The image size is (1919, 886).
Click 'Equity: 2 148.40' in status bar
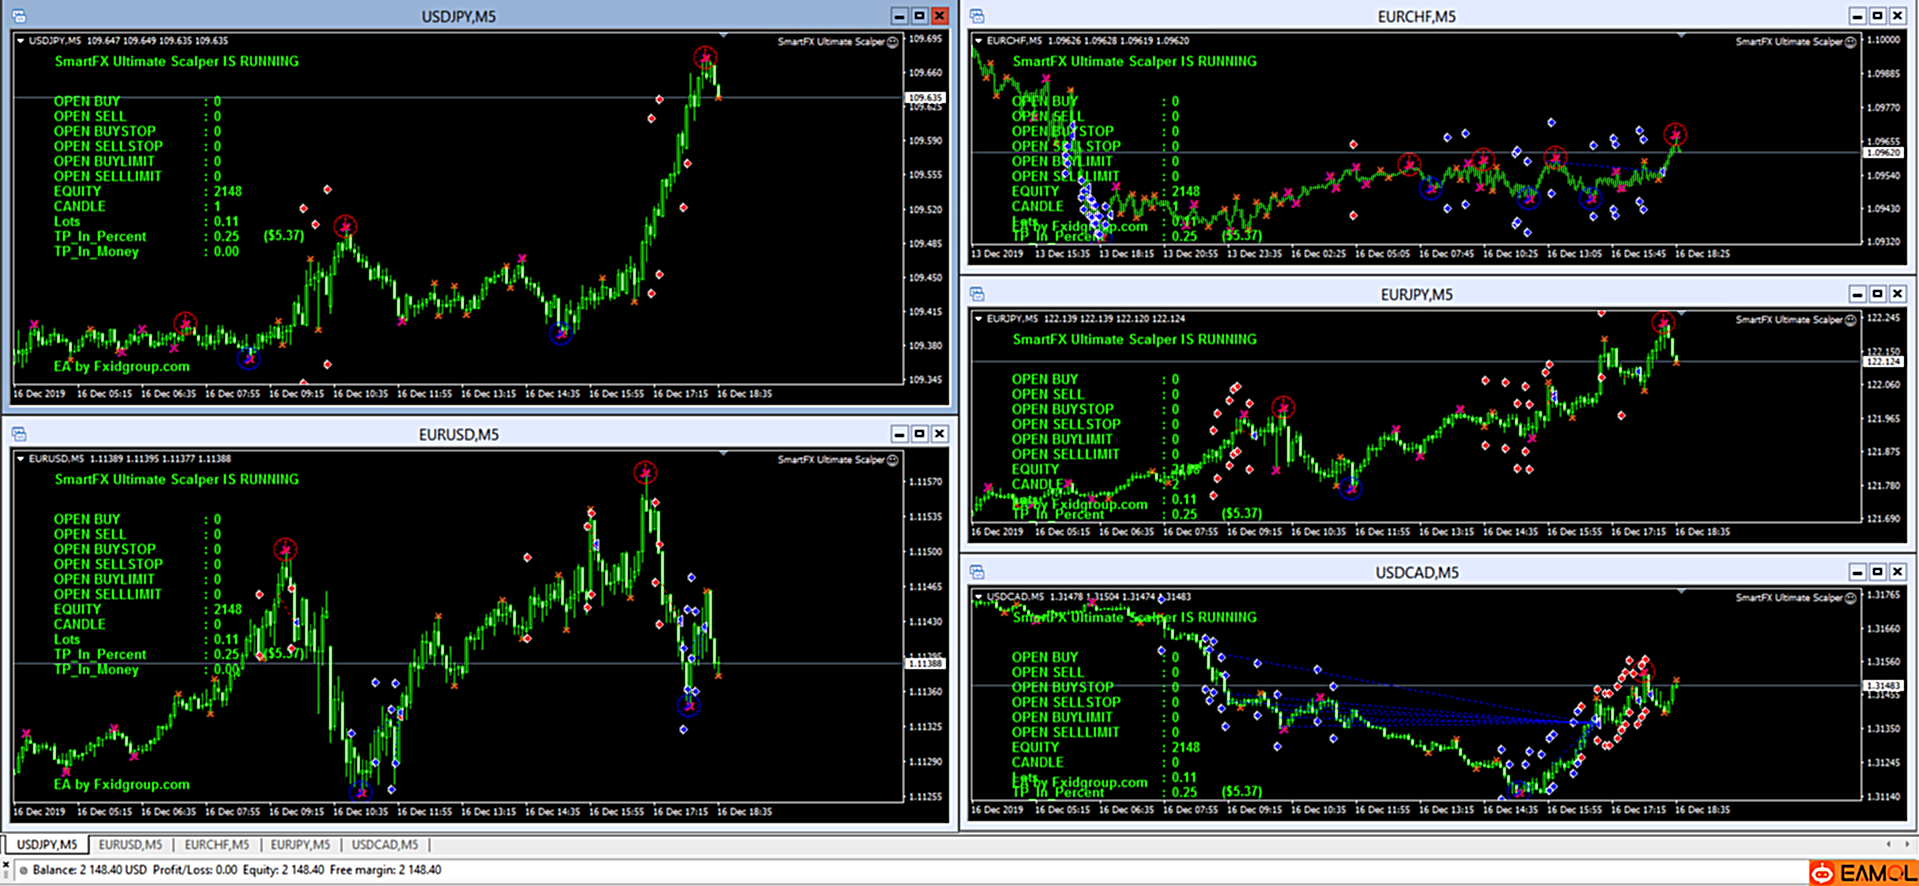click(x=283, y=870)
